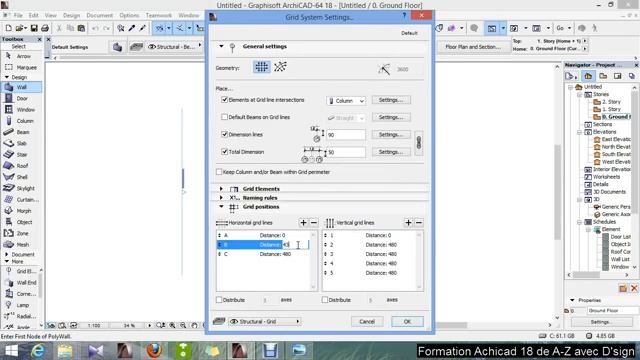This screenshot has height=360, width=640.
Task: Check Distribute for vertical grid lines
Action: click(325, 300)
